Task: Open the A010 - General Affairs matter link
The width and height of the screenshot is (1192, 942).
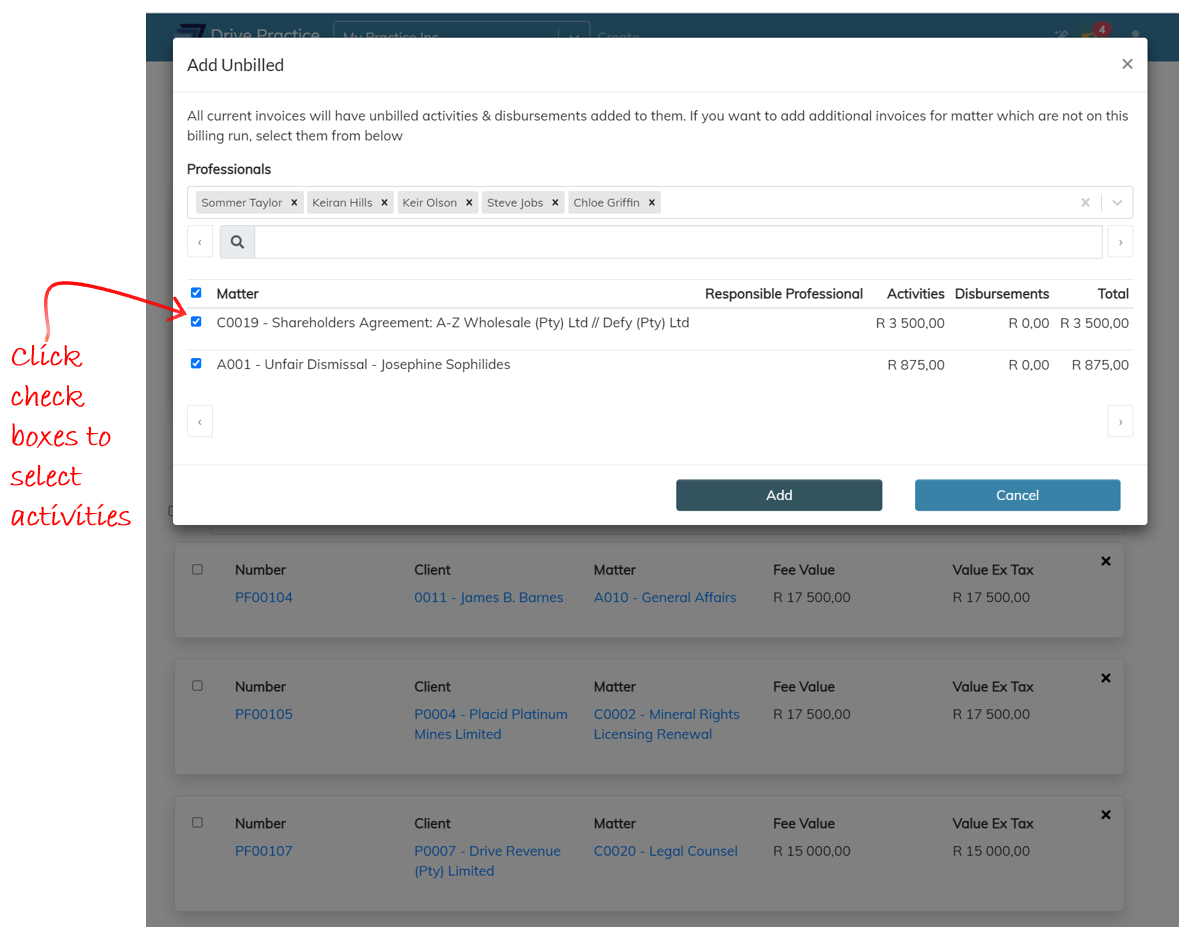Action: (x=664, y=598)
